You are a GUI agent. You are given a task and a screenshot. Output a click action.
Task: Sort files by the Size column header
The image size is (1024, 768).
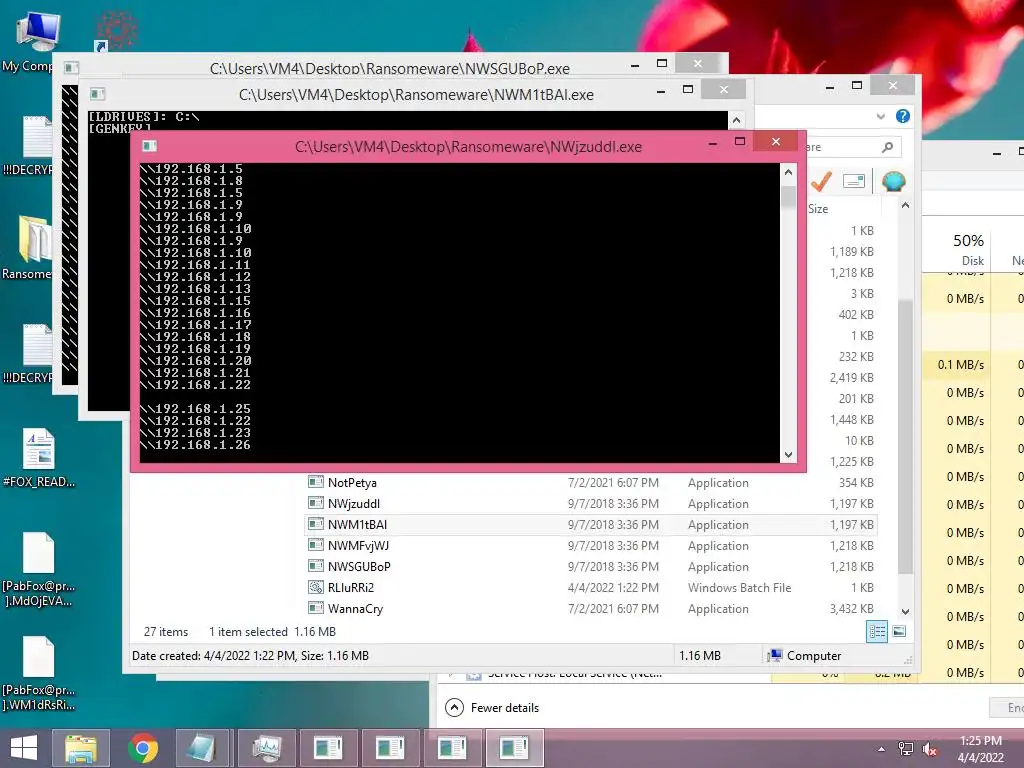[818, 209]
